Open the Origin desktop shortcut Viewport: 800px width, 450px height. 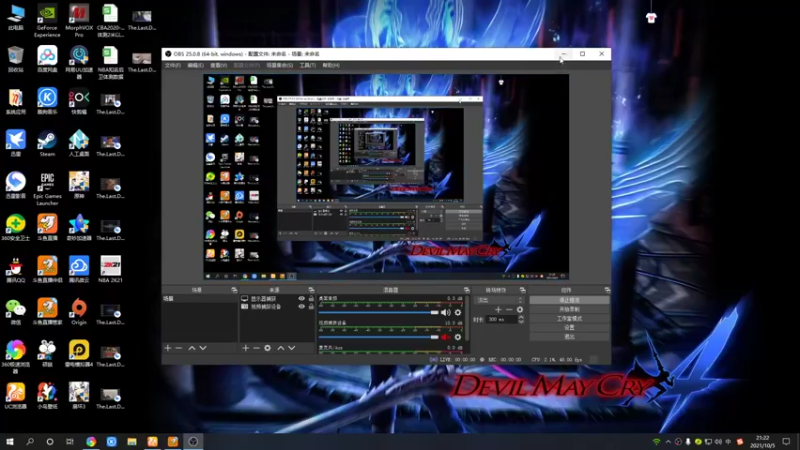point(79,312)
